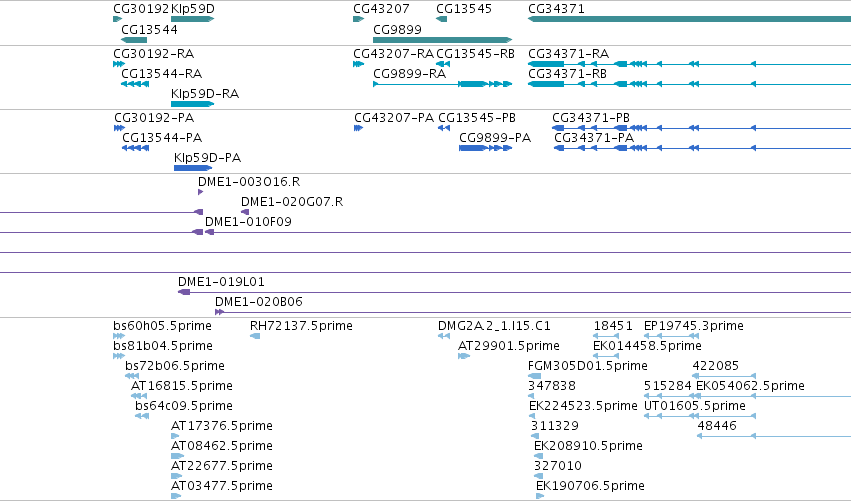Click EST RH72137.5prime

[301, 326]
